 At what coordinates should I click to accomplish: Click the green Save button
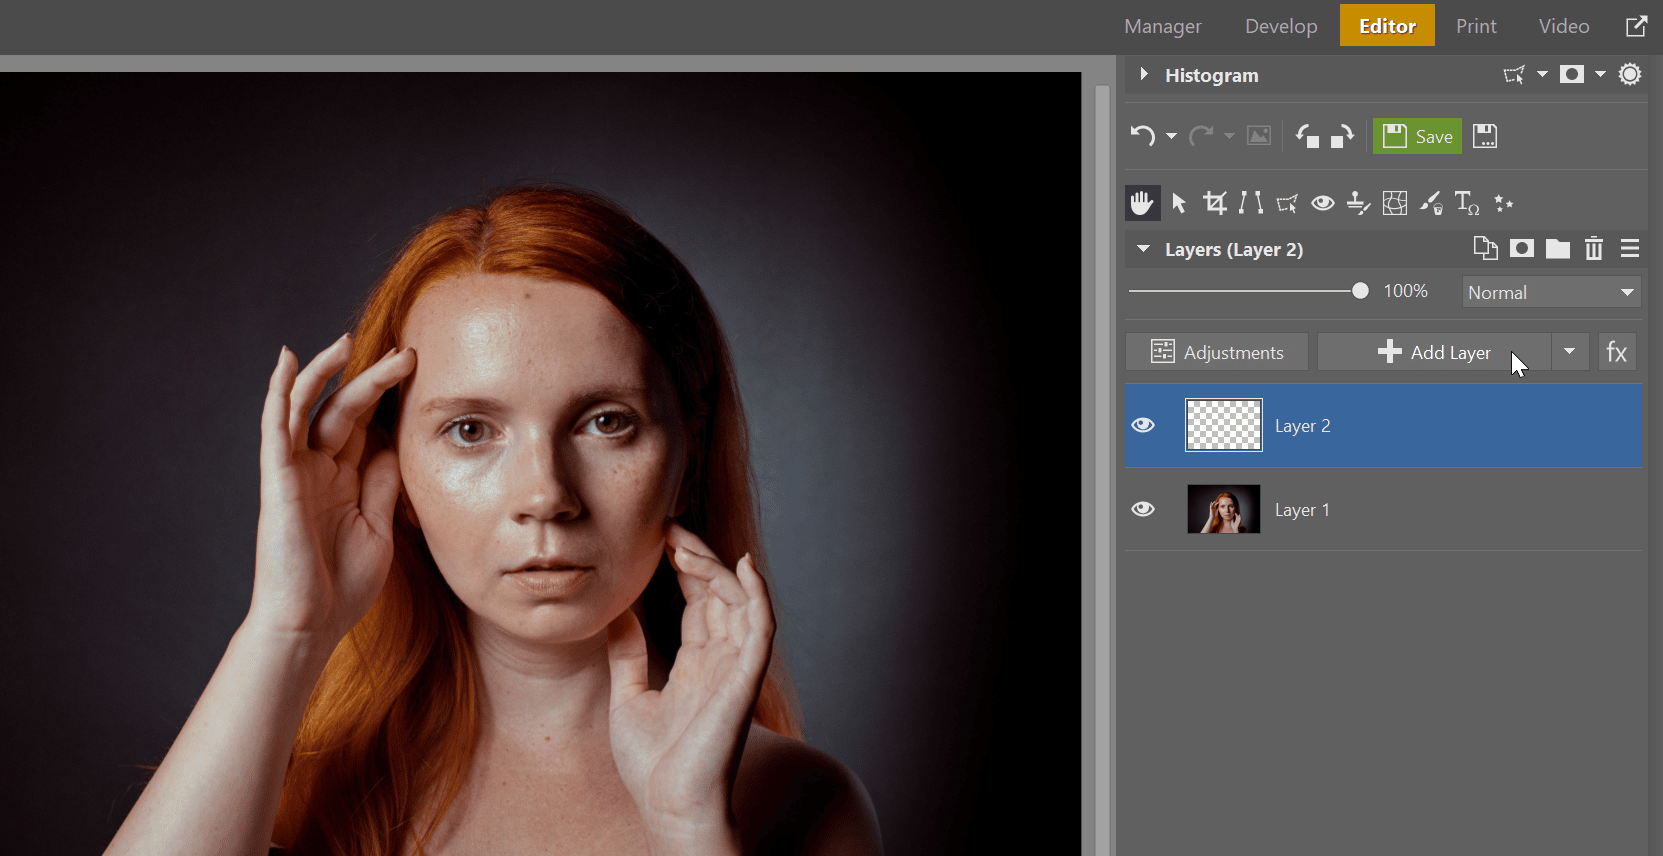[x=1417, y=136]
